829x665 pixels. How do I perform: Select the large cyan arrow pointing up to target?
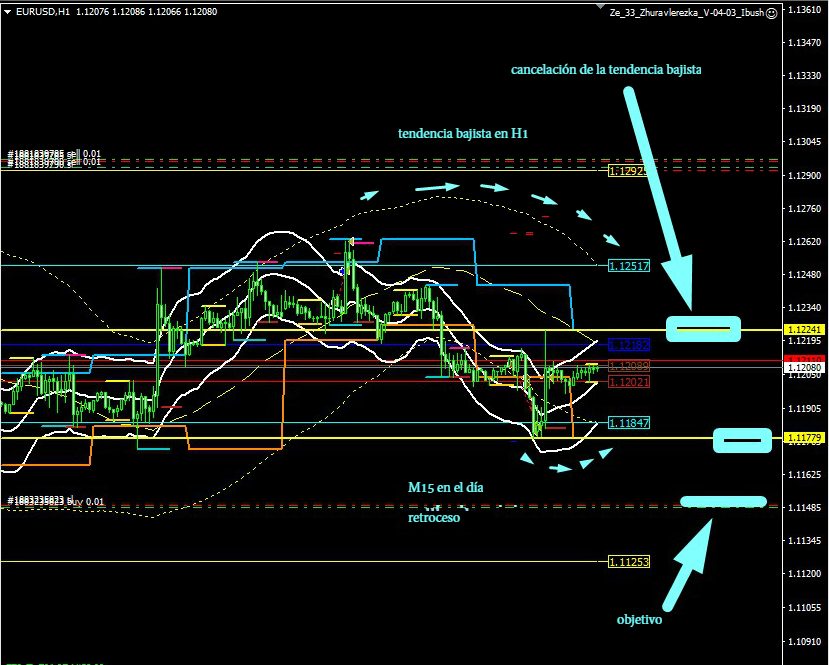[690, 565]
